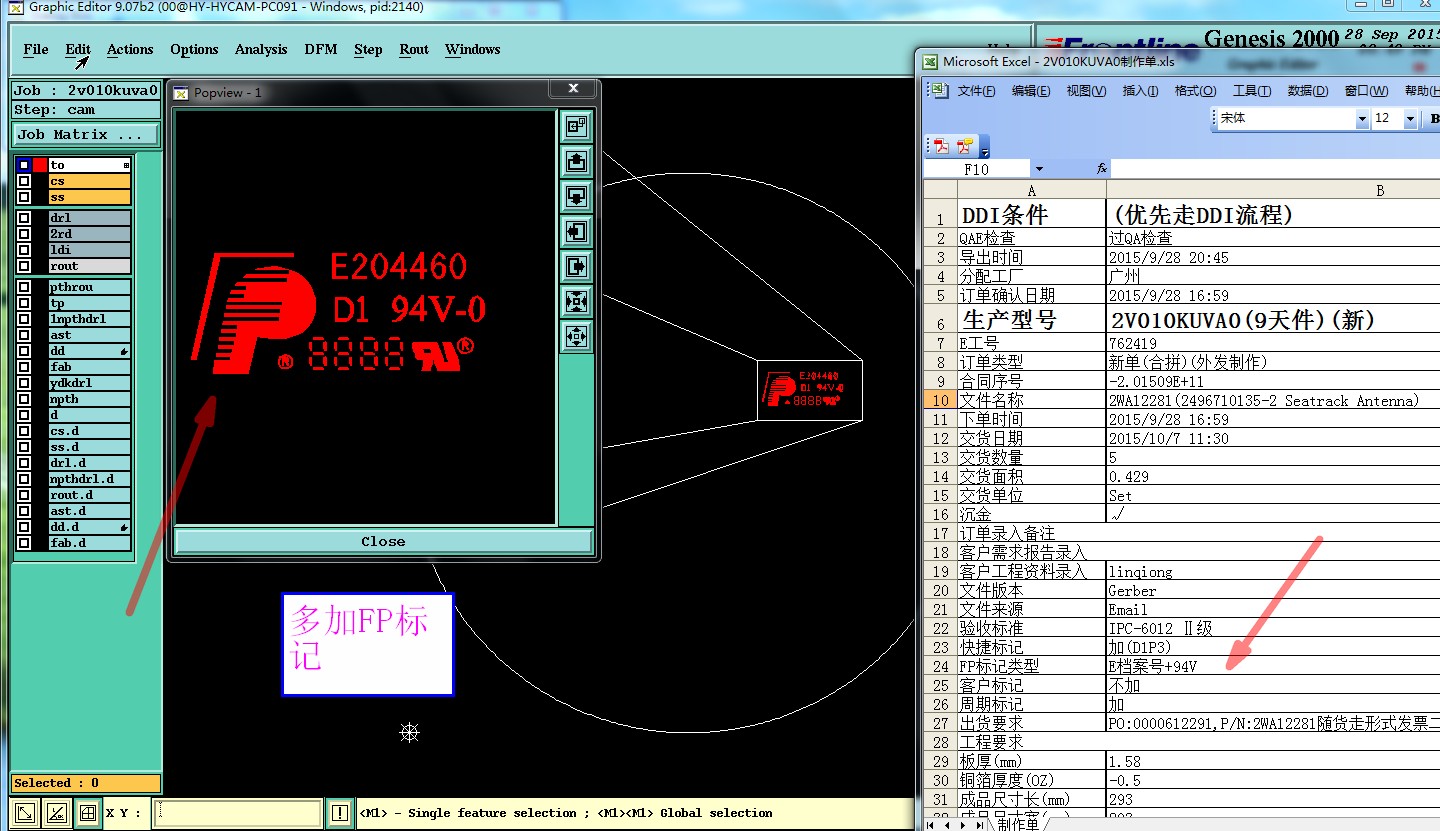Click the diagonal arrow coordinate mode icon
The height and width of the screenshot is (831, 1440).
tap(25, 813)
